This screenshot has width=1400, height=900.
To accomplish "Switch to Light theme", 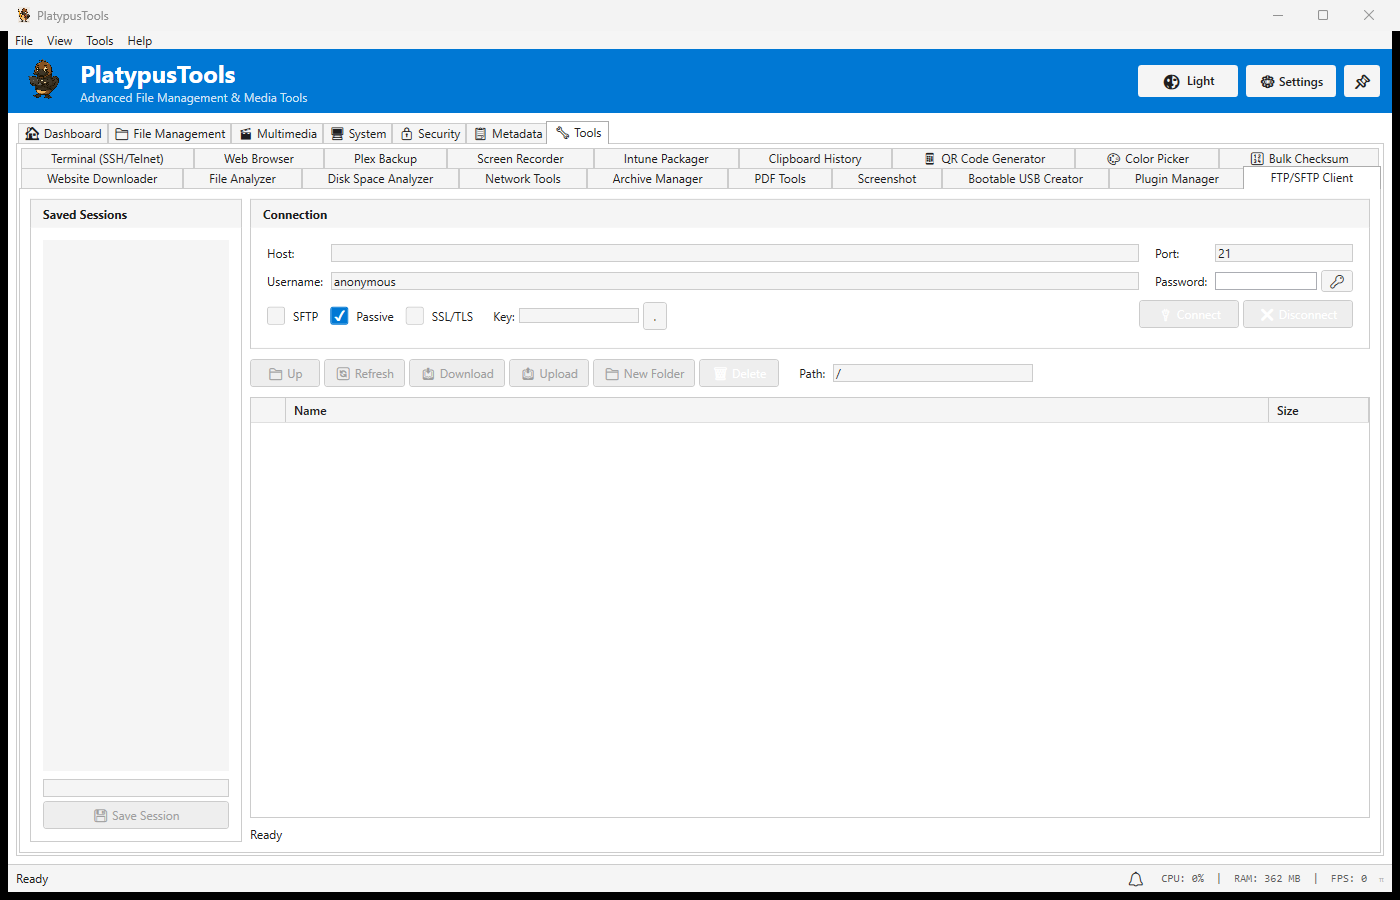I will click(1187, 81).
